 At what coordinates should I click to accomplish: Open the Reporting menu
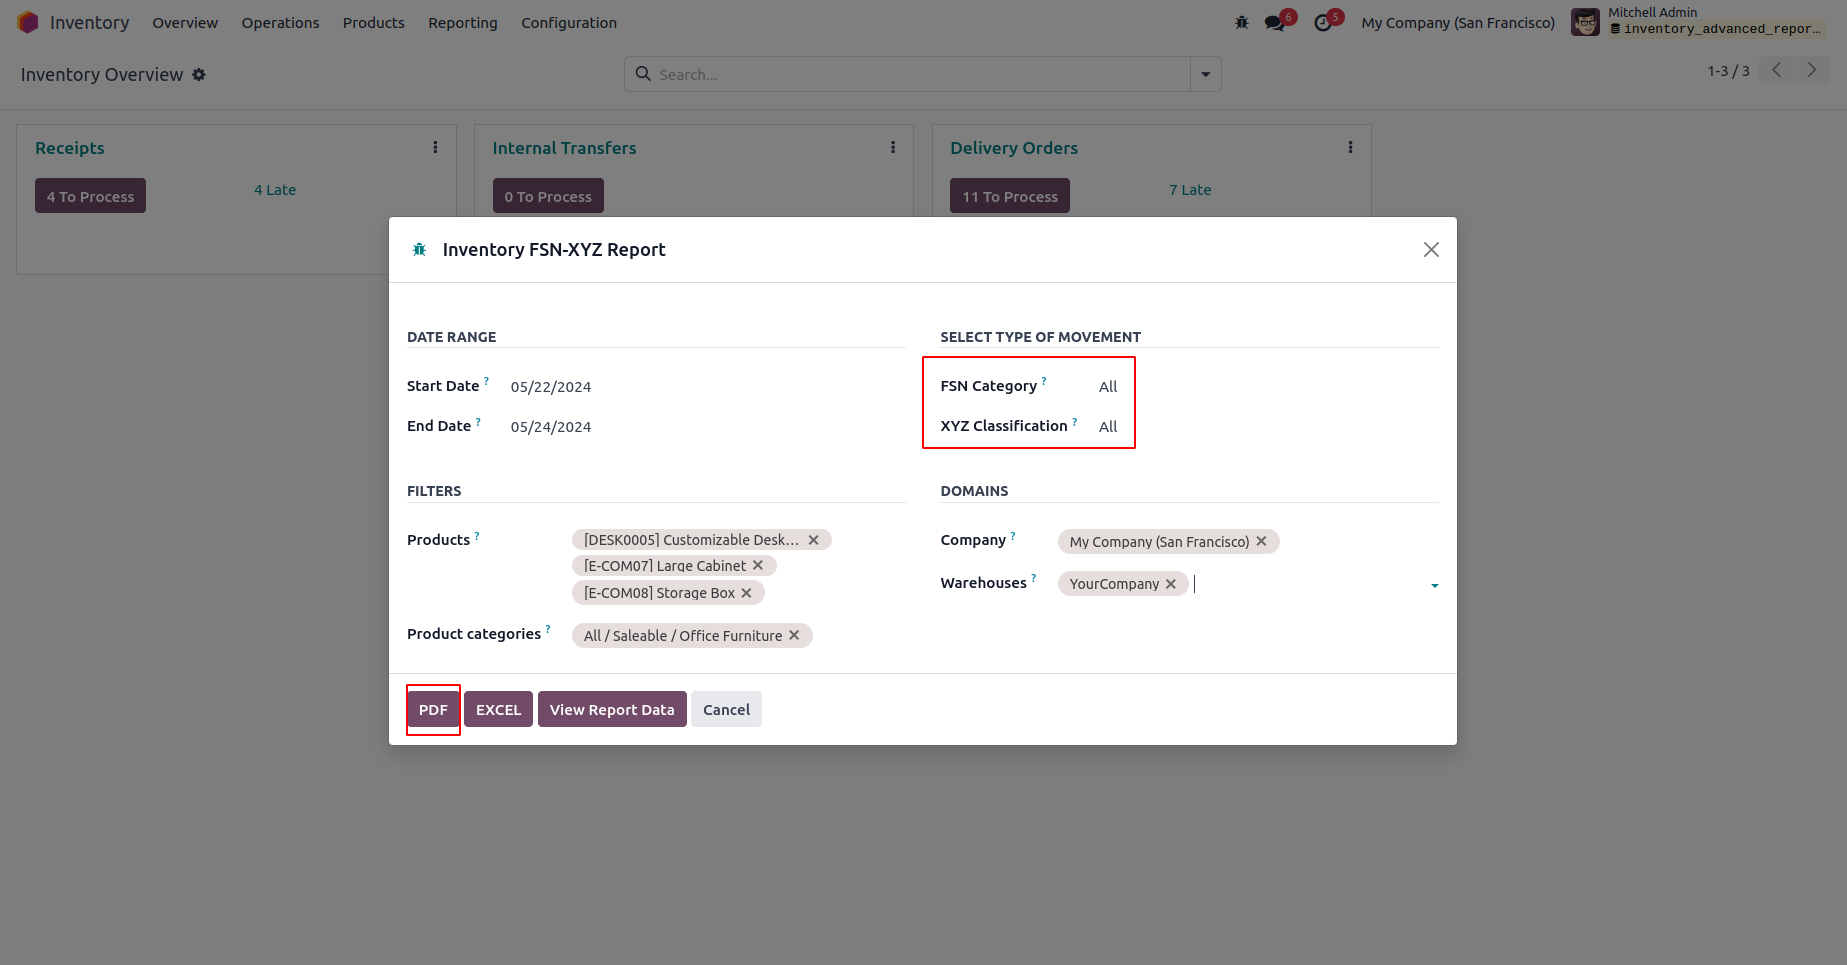pyautogui.click(x=463, y=23)
